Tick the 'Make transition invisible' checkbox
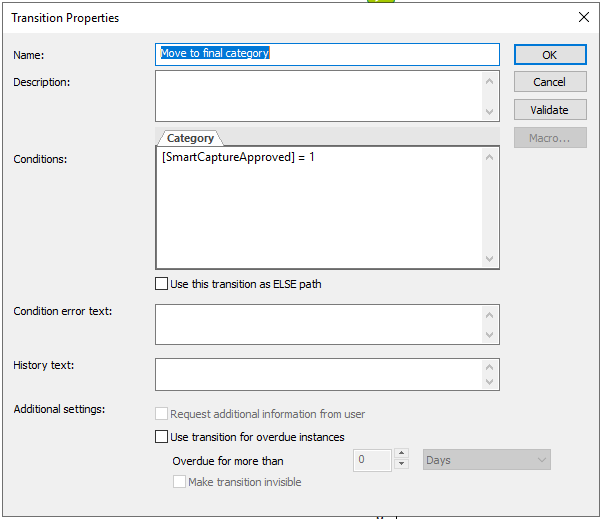Image resolution: width=604 pixels, height=519 pixels. pyautogui.click(x=180, y=482)
